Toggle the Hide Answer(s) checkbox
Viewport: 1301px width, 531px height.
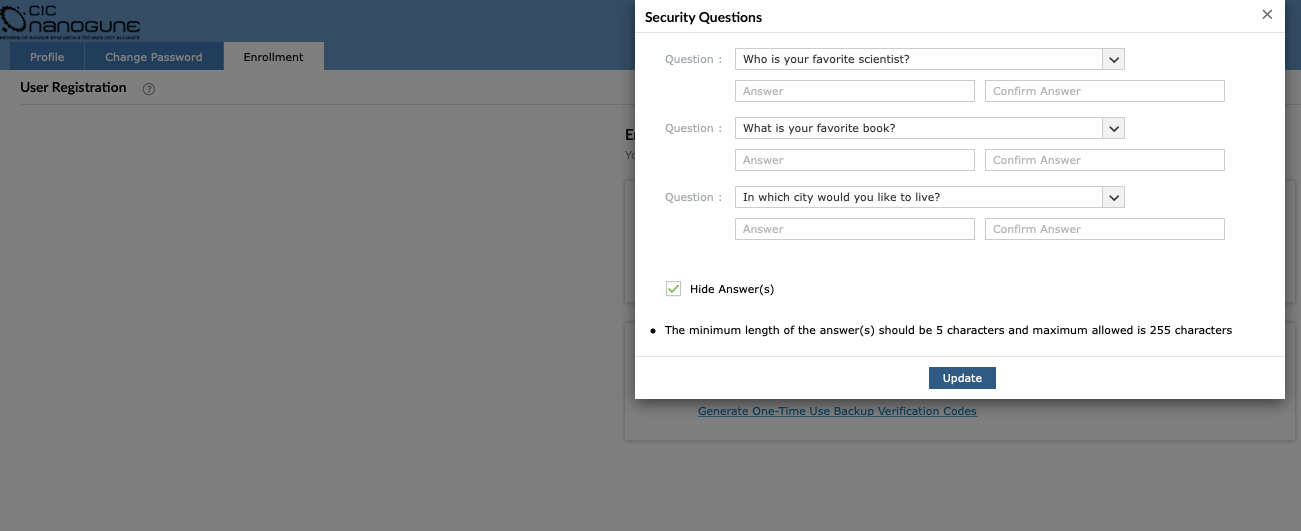point(674,289)
